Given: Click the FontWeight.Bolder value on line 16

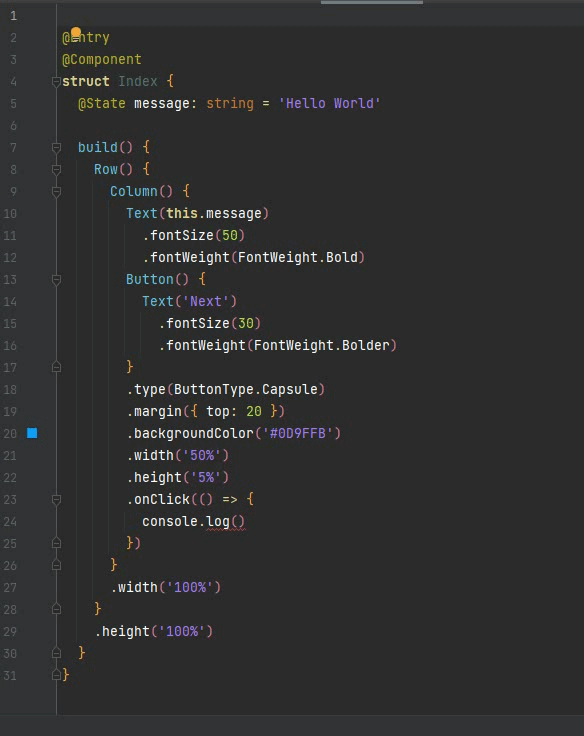Looking at the screenshot, I should coord(322,345).
